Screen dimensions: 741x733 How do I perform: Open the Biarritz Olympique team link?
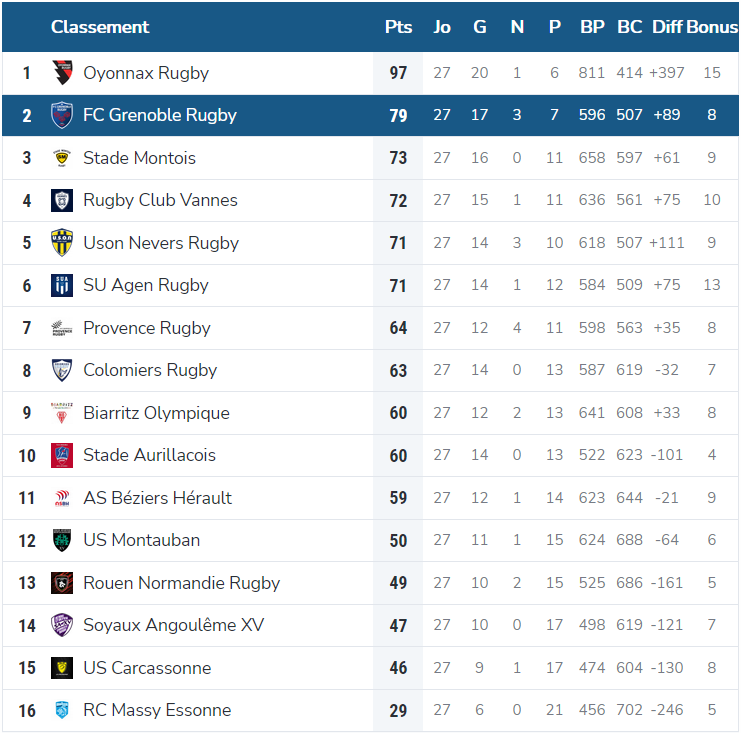click(156, 413)
